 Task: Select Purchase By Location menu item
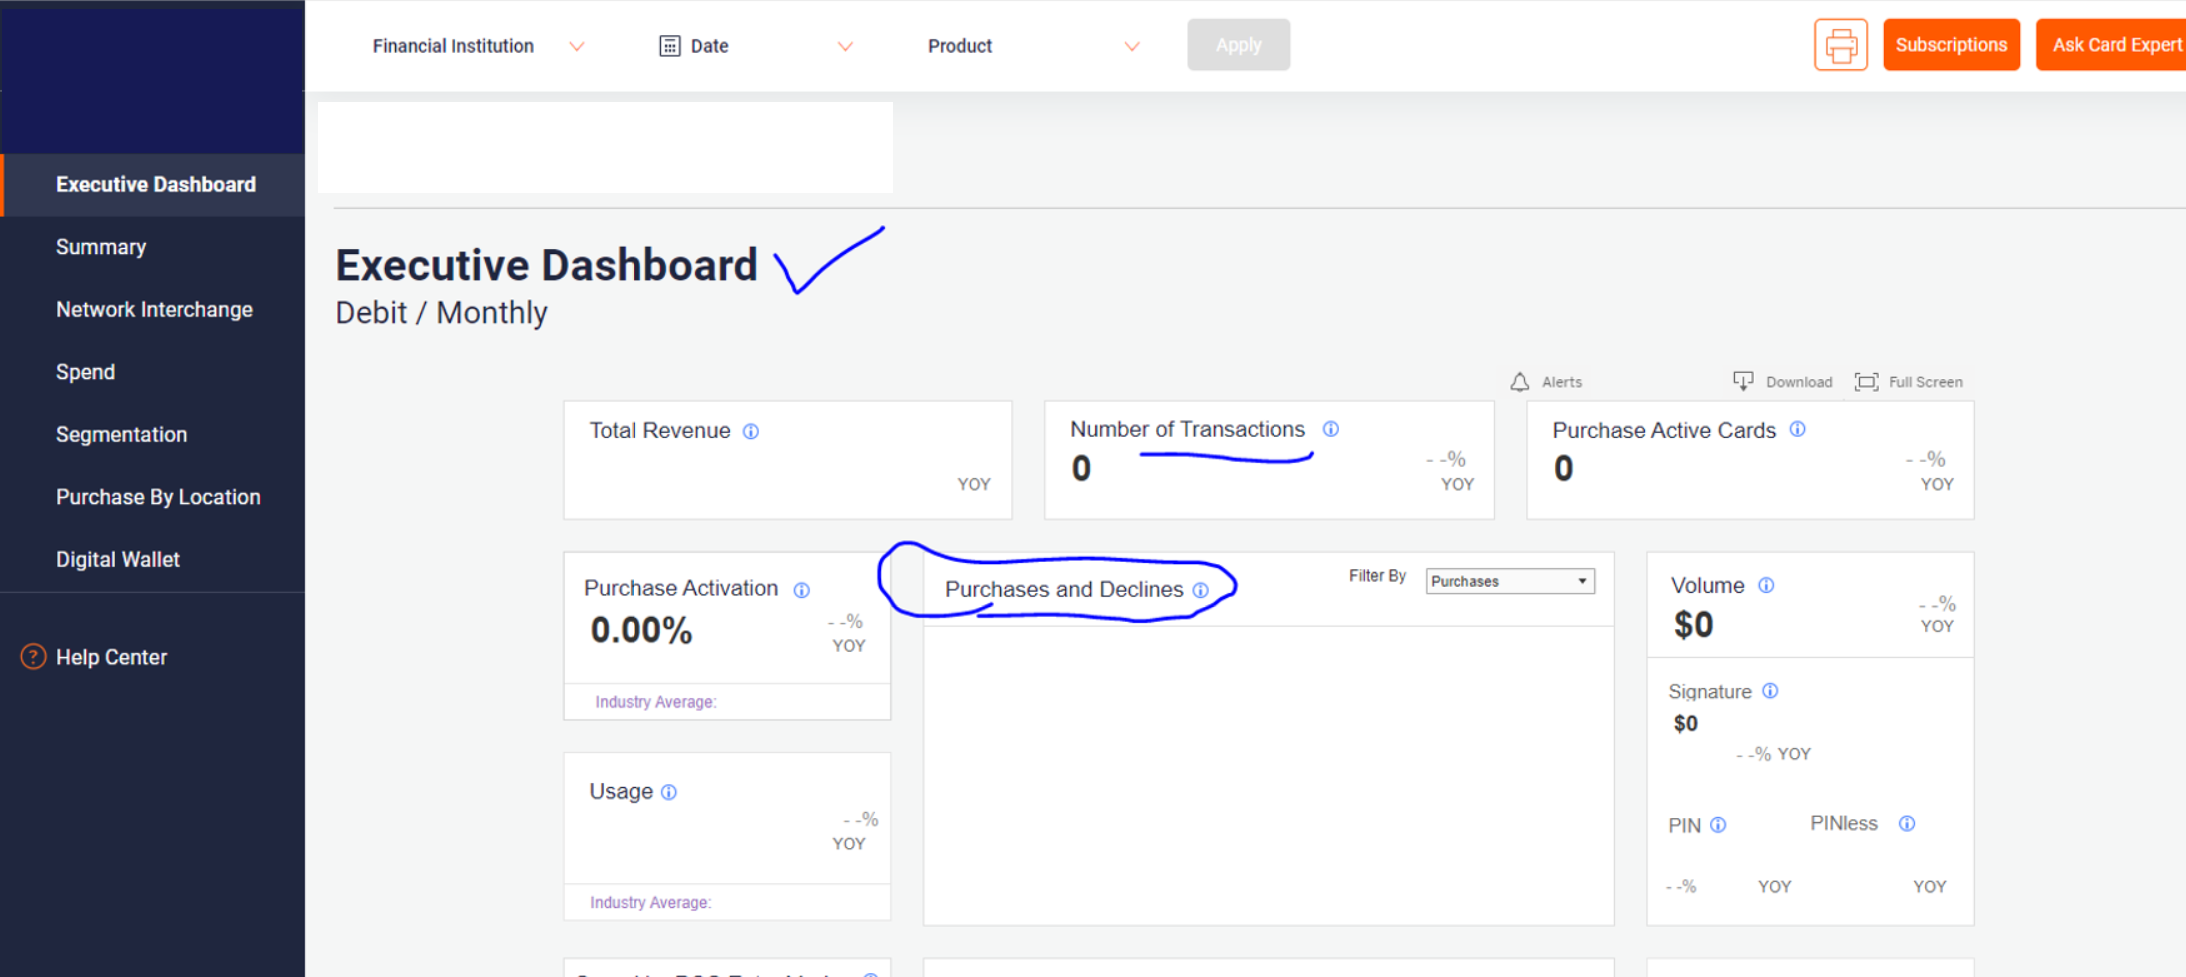[x=158, y=497]
